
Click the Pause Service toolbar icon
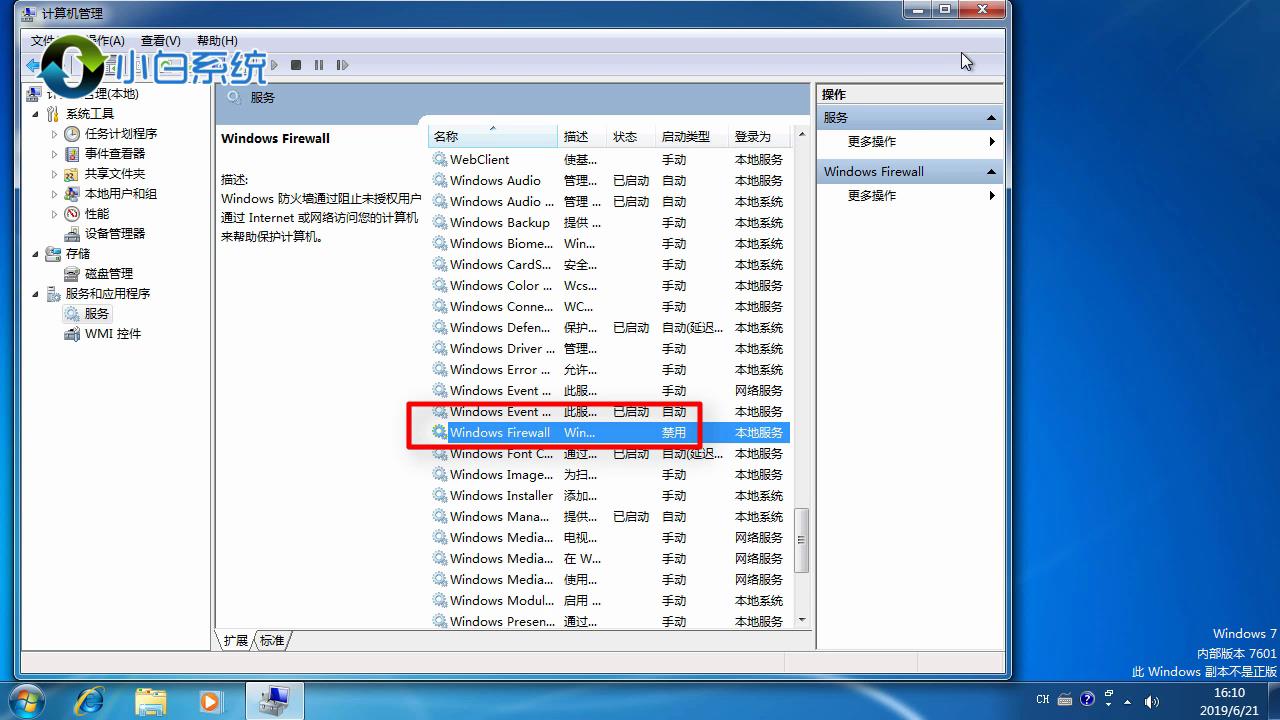(319, 65)
